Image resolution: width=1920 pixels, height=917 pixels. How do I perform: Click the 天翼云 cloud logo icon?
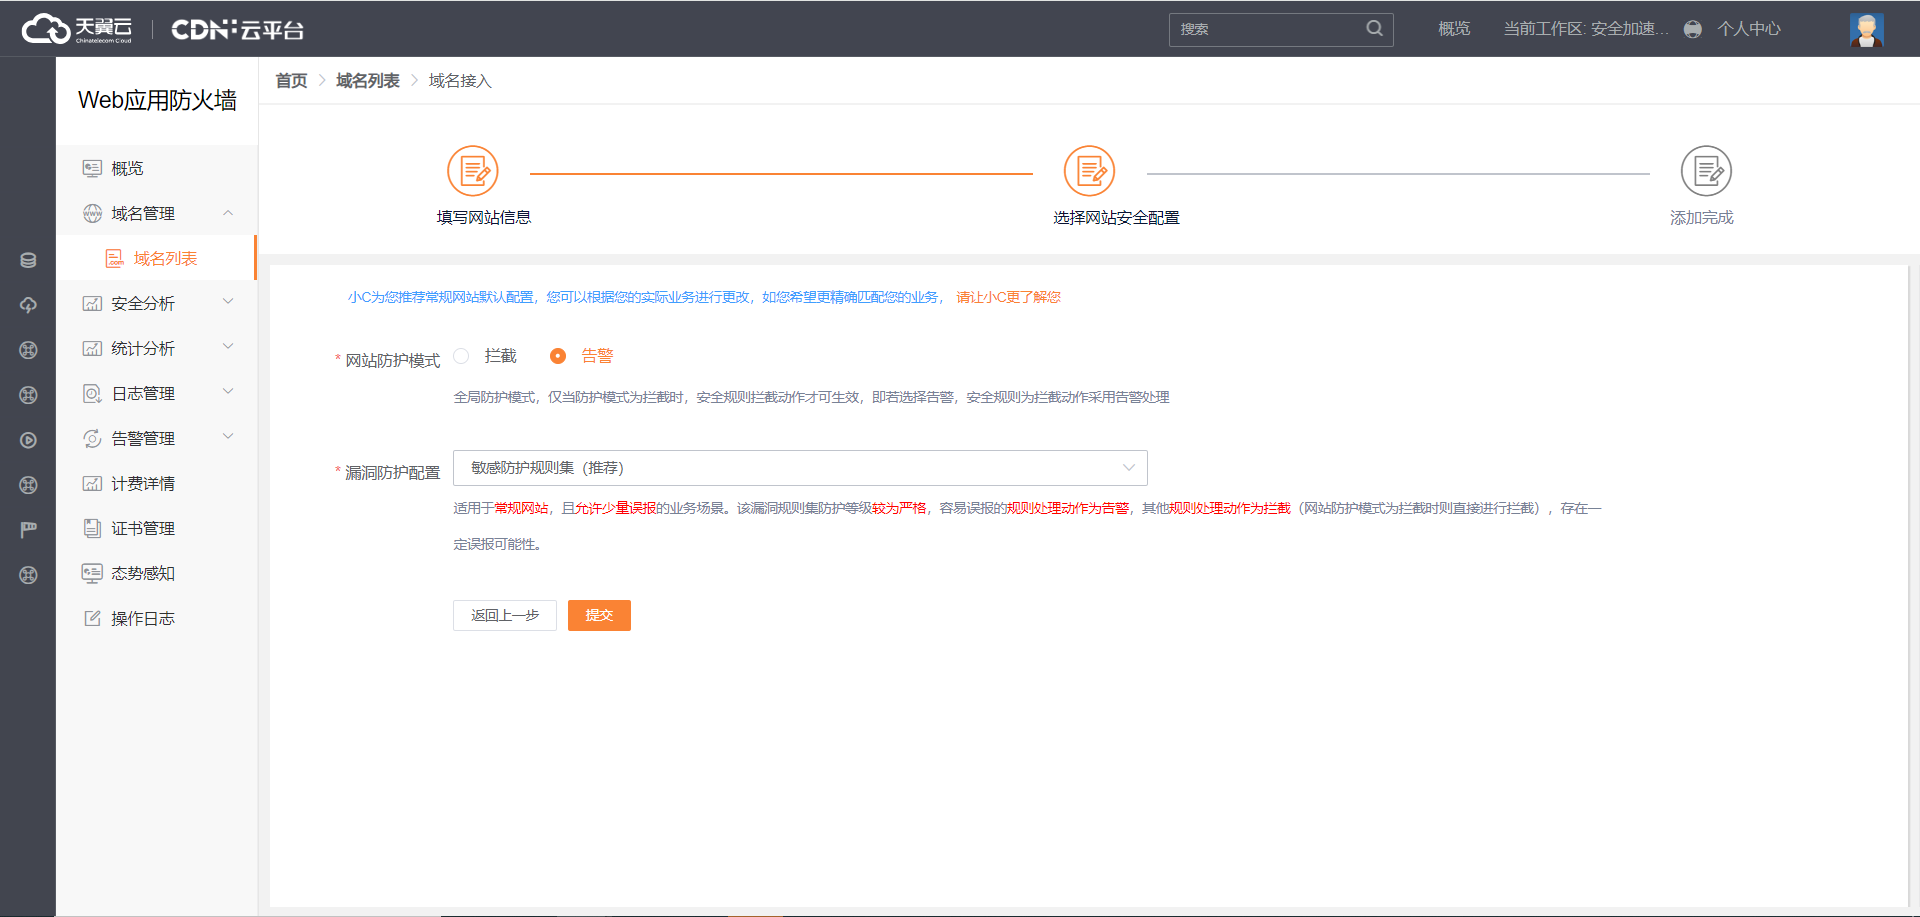[46, 29]
